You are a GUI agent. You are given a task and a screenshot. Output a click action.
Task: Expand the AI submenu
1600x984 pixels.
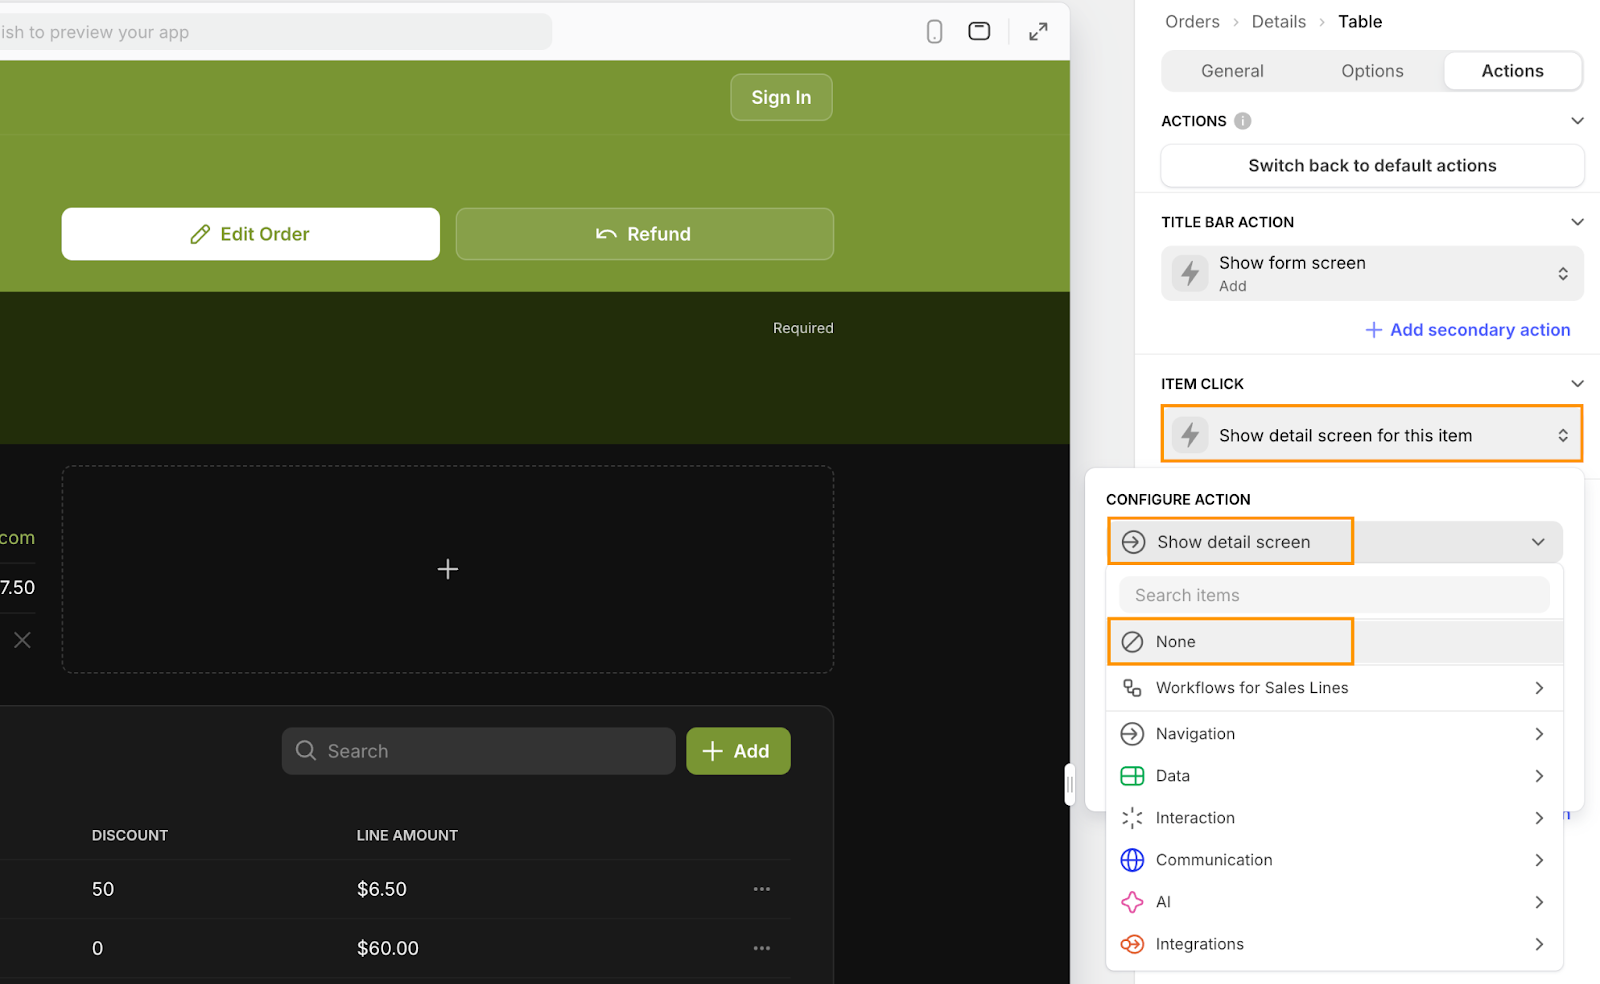click(x=1539, y=902)
